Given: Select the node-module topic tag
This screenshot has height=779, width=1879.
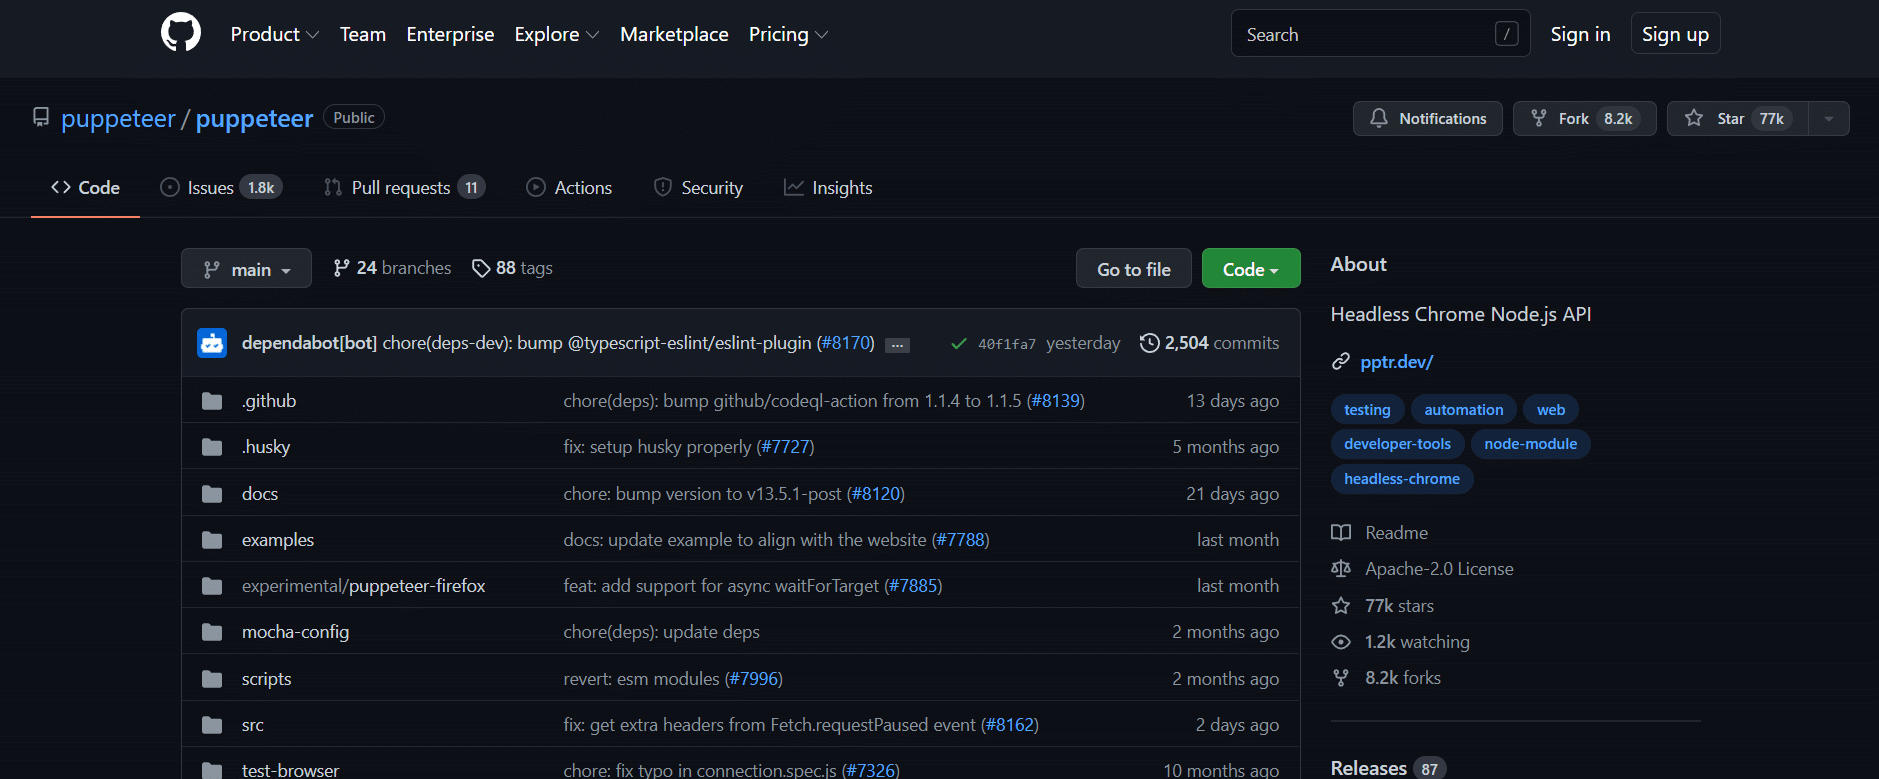Looking at the screenshot, I should pos(1530,444).
